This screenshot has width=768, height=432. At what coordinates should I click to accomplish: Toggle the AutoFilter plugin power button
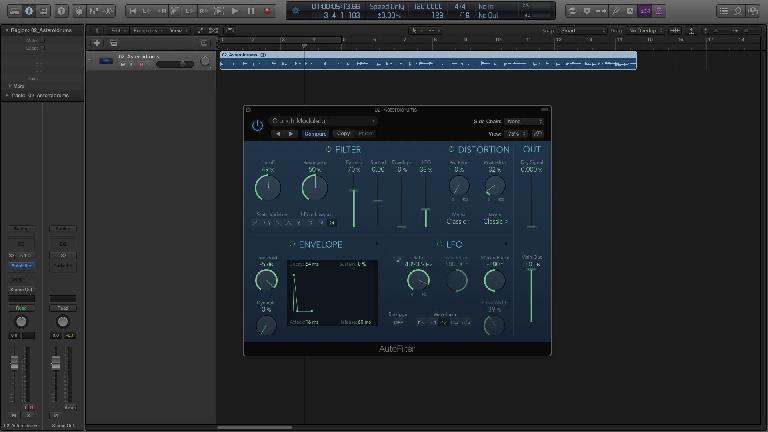(x=257, y=126)
